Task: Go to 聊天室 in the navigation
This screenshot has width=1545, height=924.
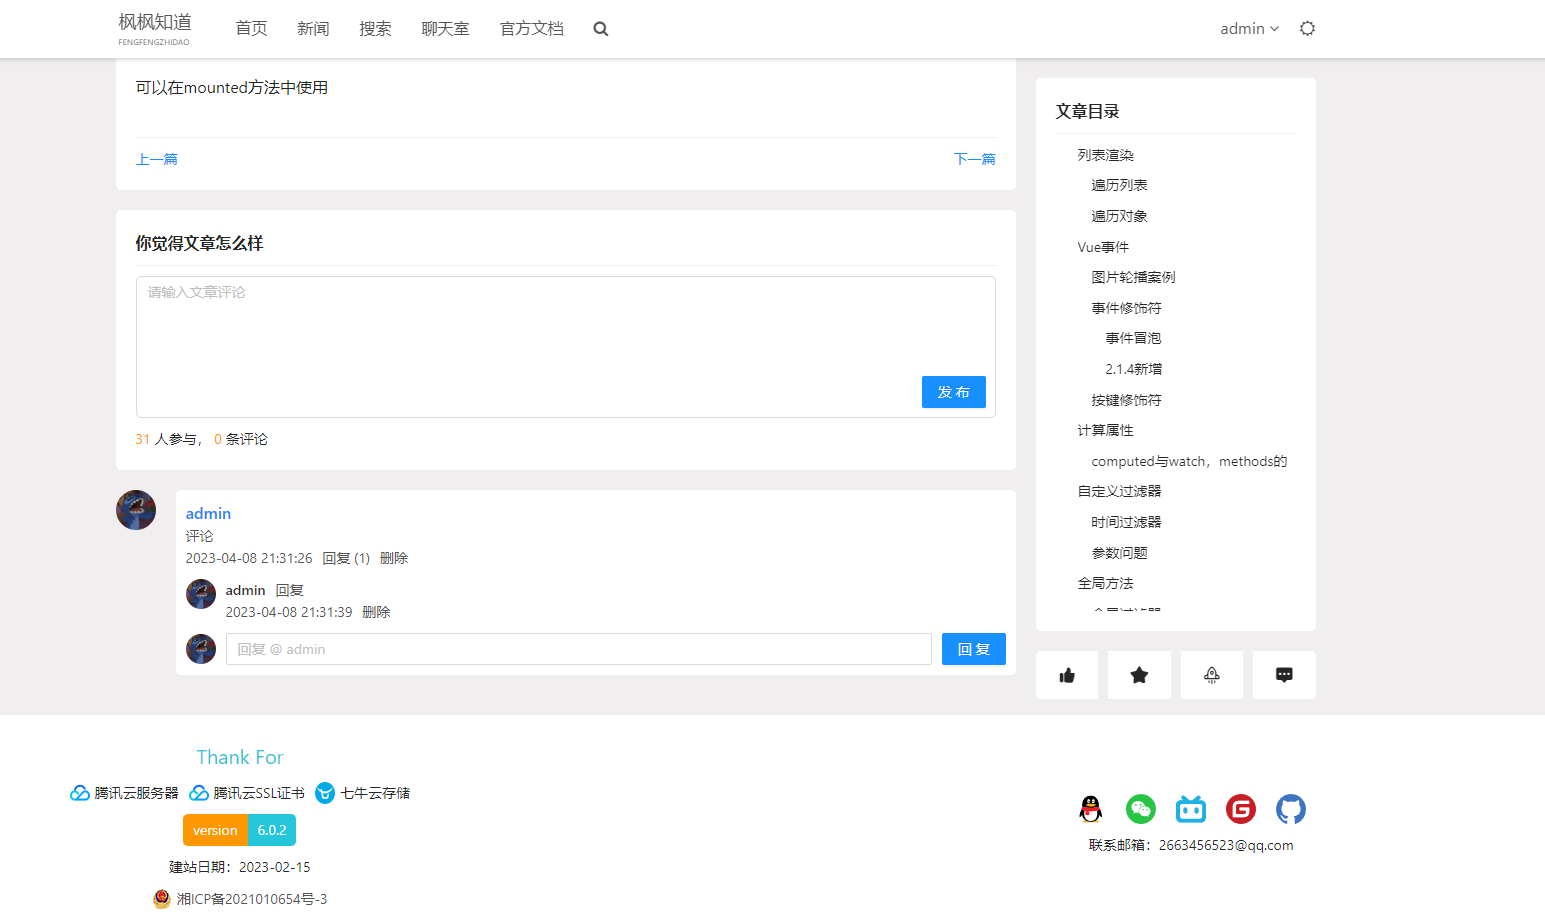Action: (445, 29)
